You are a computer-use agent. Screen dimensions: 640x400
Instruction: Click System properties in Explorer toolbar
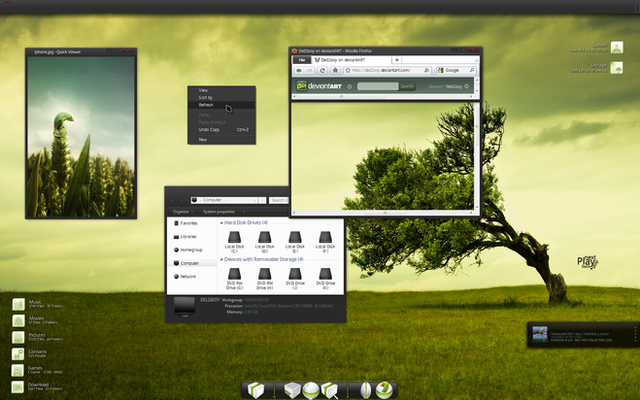[219, 212]
